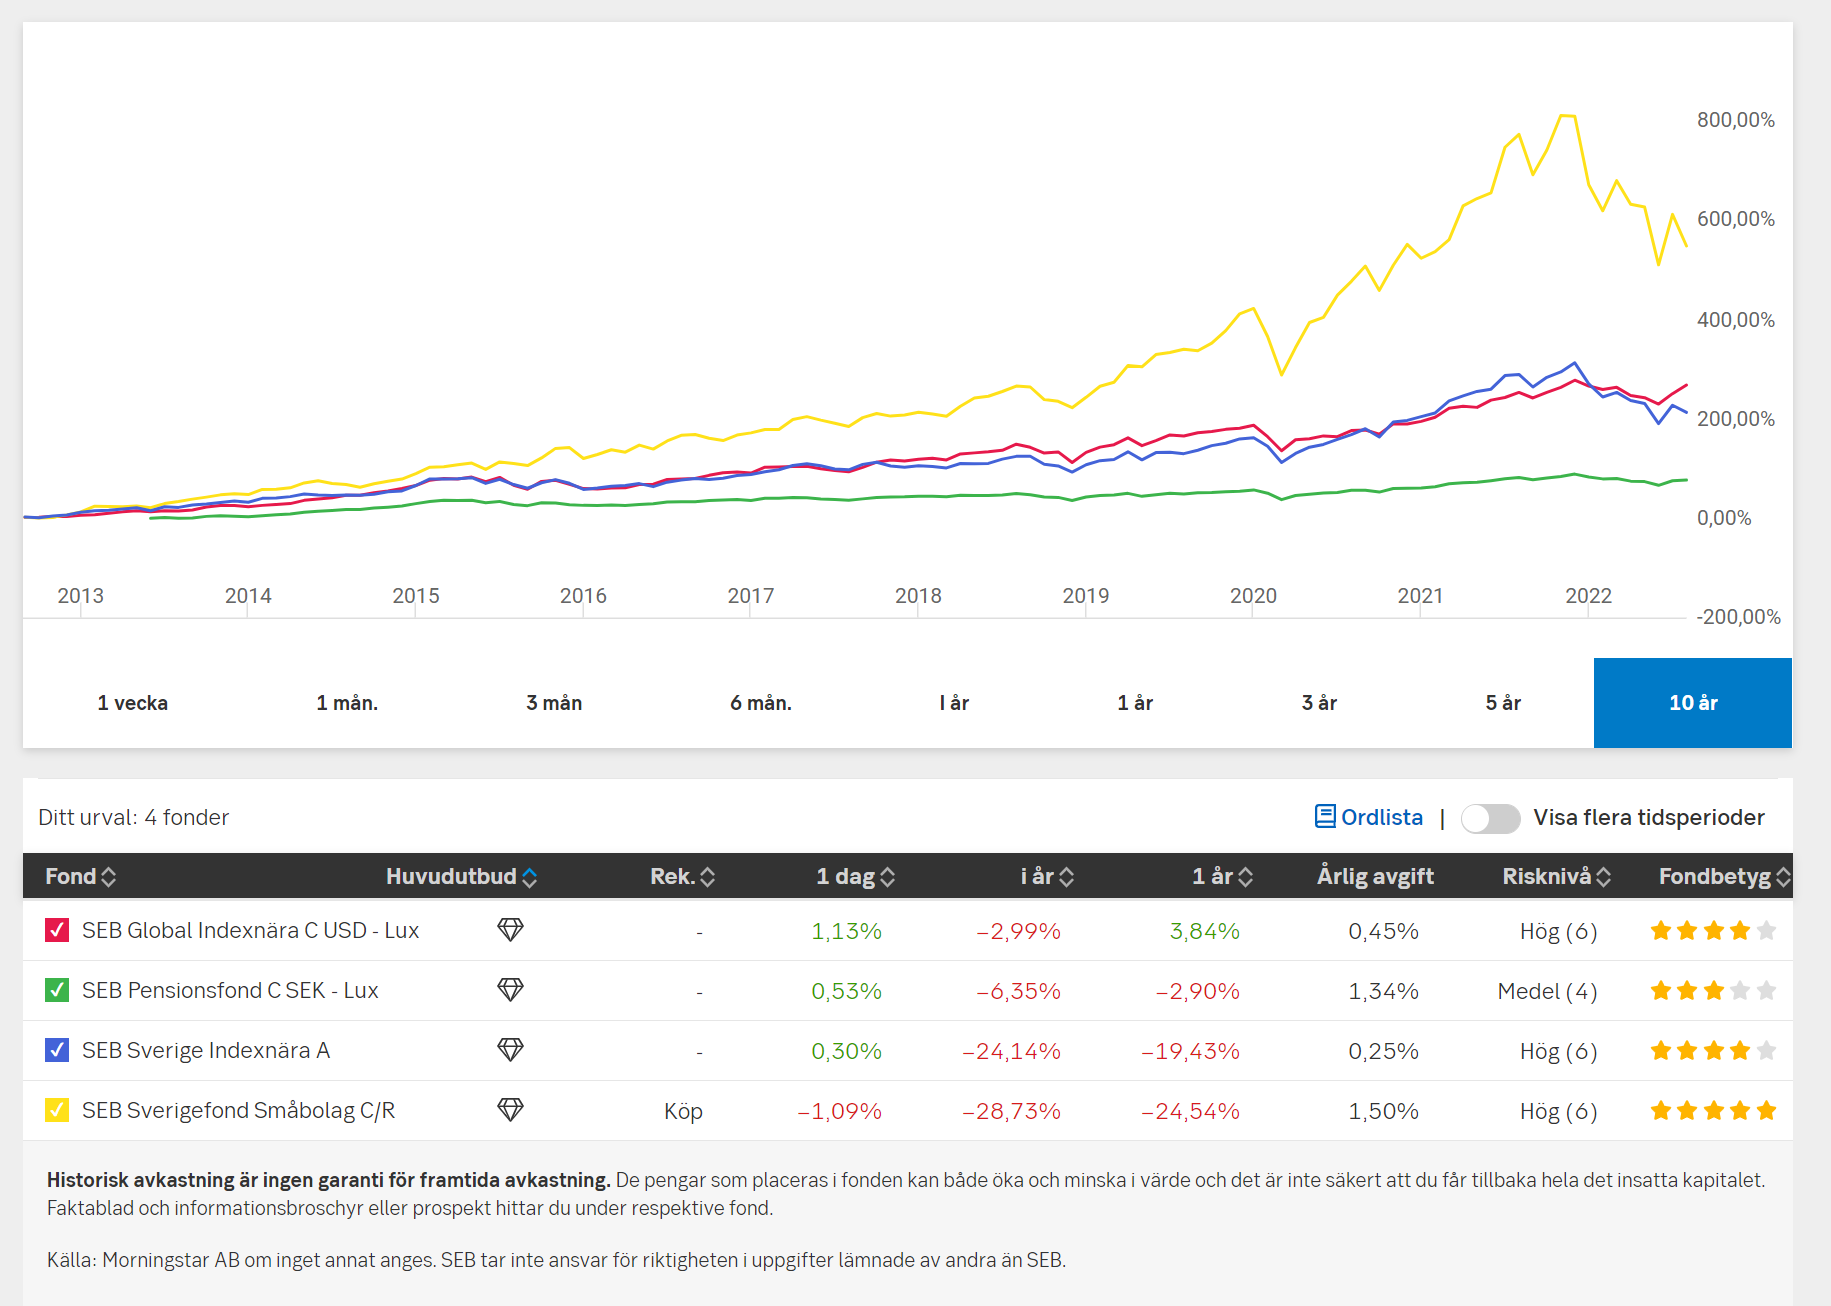This screenshot has height=1306, width=1831.
Task: Click the Ordlista book icon
Action: pyautogui.click(x=1325, y=817)
